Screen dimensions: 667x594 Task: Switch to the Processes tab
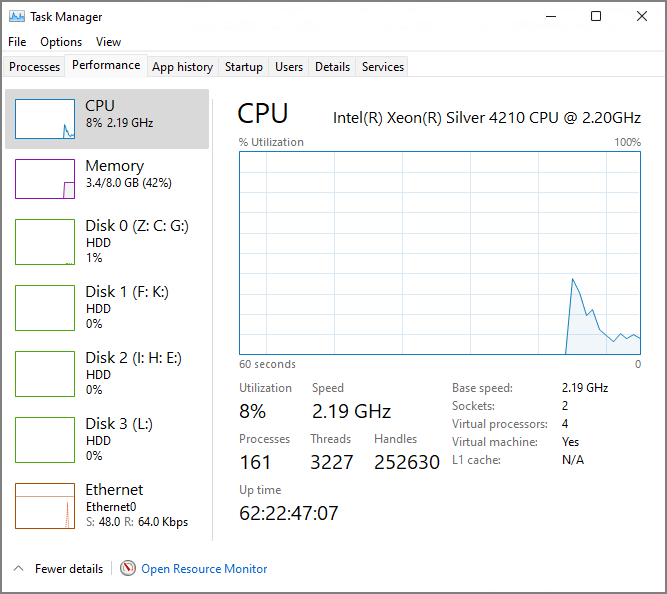pos(35,67)
